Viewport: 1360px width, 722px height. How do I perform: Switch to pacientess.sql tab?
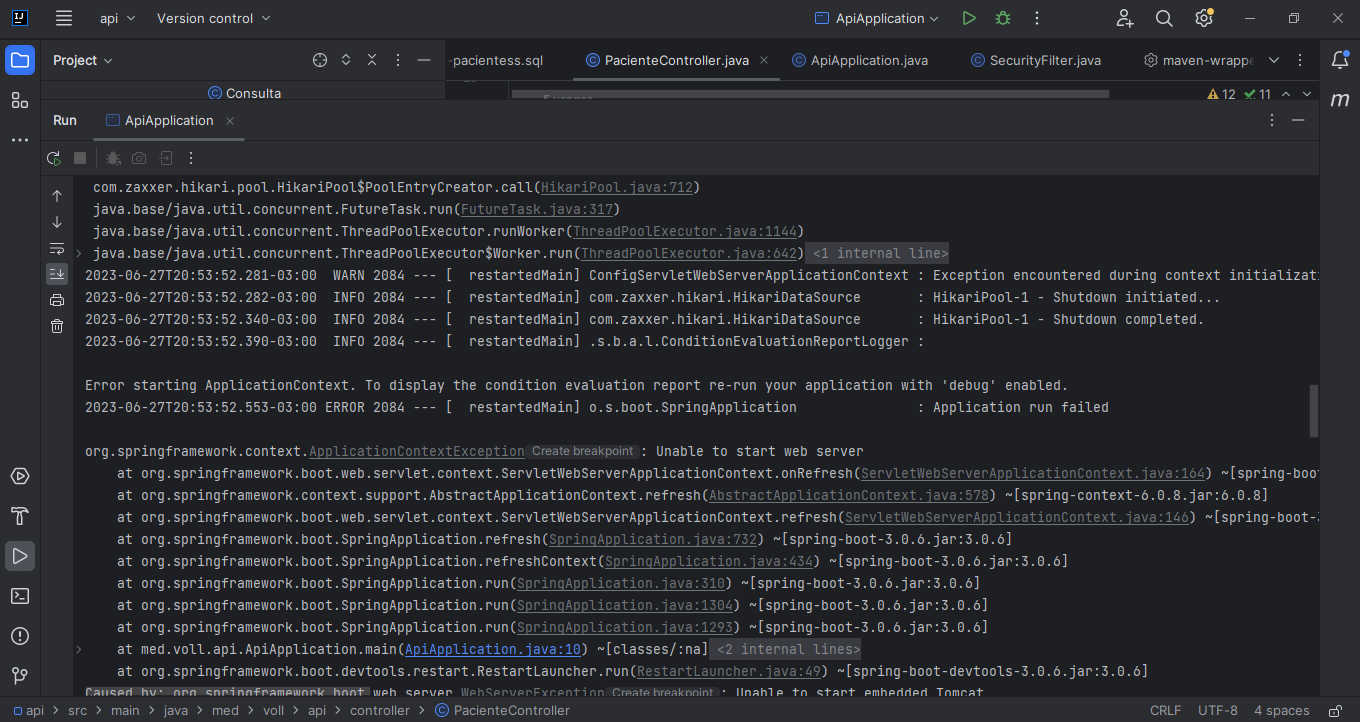498,60
